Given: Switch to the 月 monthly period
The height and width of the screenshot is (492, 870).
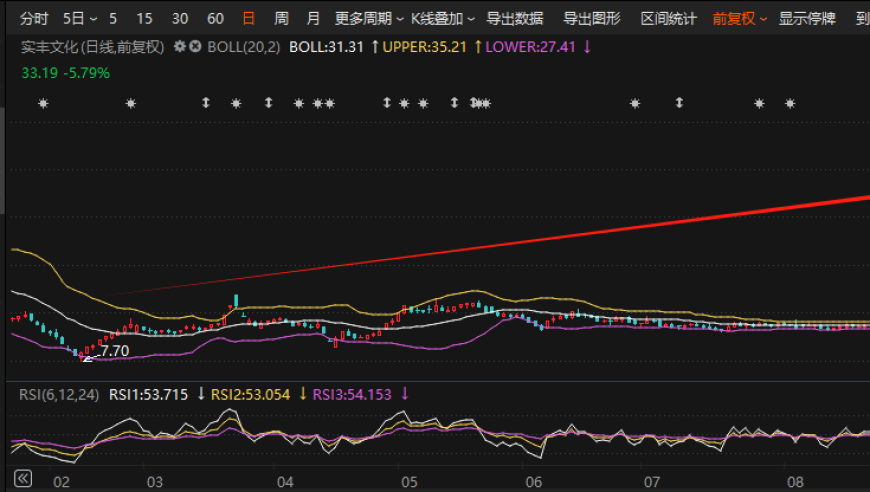Looking at the screenshot, I should (313, 18).
